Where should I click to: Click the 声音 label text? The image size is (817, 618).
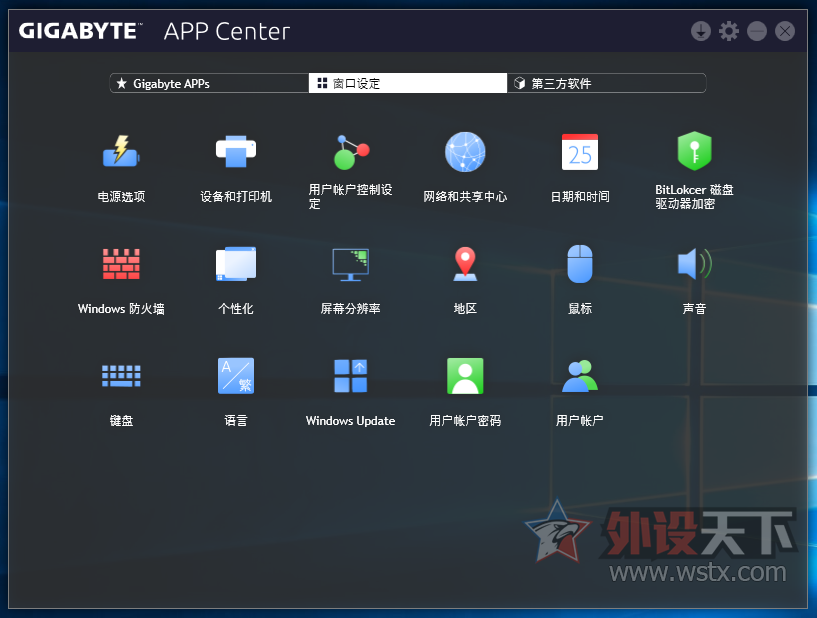click(x=695, y=309)
